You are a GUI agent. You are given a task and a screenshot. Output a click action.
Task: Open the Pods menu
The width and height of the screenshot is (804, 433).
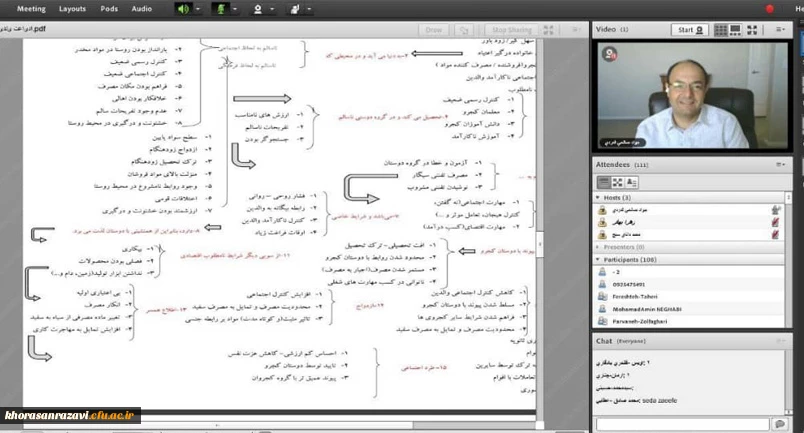(109, 8)
